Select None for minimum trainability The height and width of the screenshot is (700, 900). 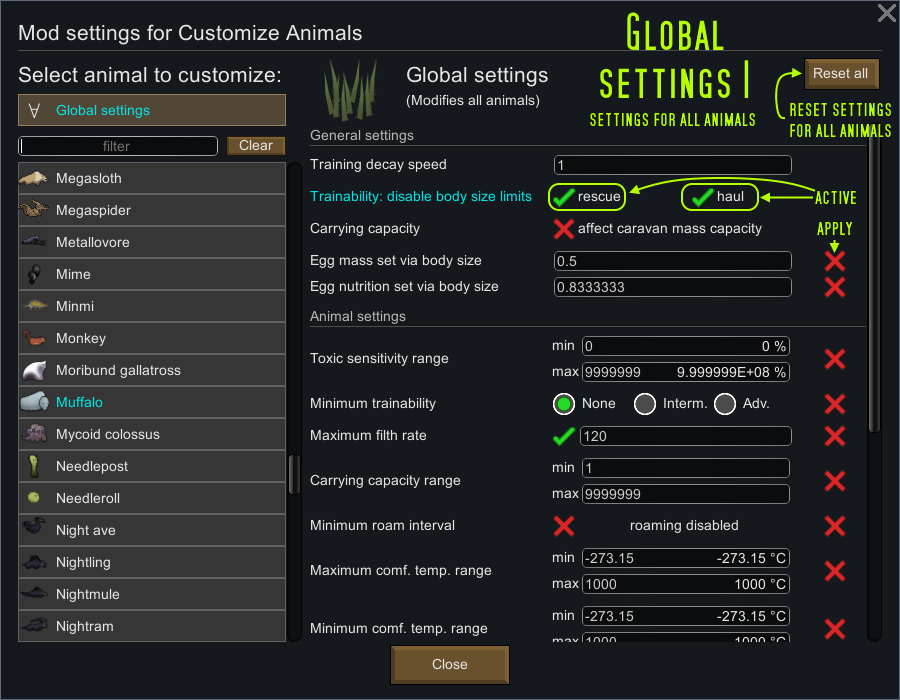564,404
